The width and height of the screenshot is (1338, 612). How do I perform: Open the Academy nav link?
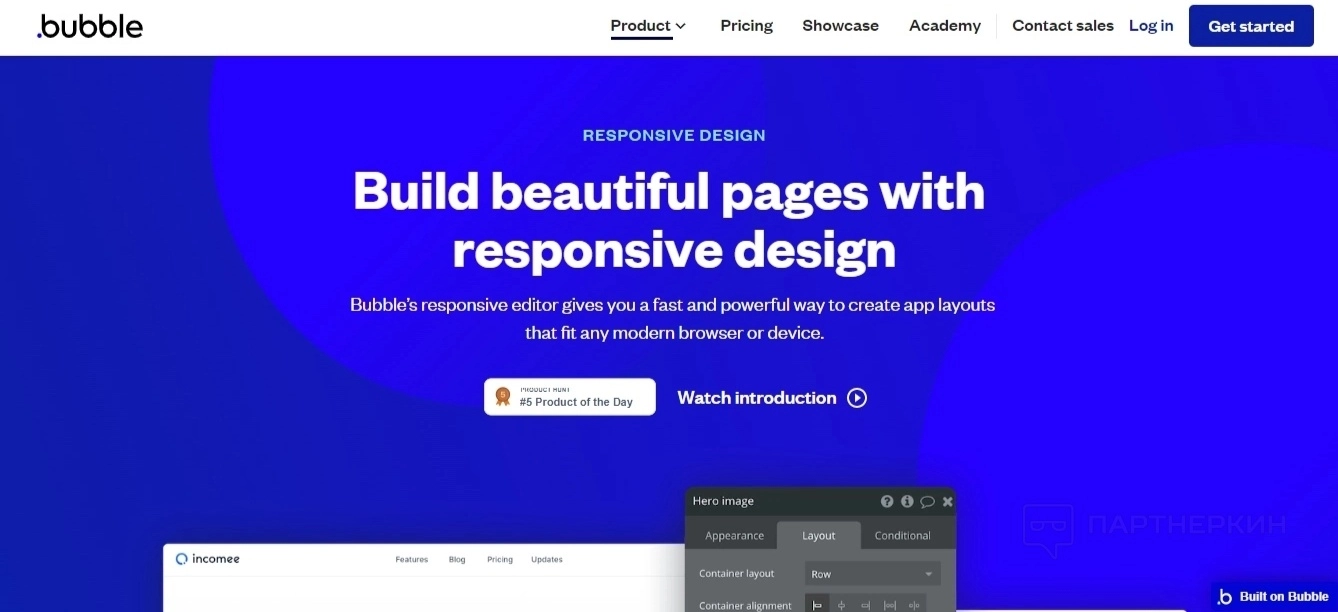[x=944, y=26]
